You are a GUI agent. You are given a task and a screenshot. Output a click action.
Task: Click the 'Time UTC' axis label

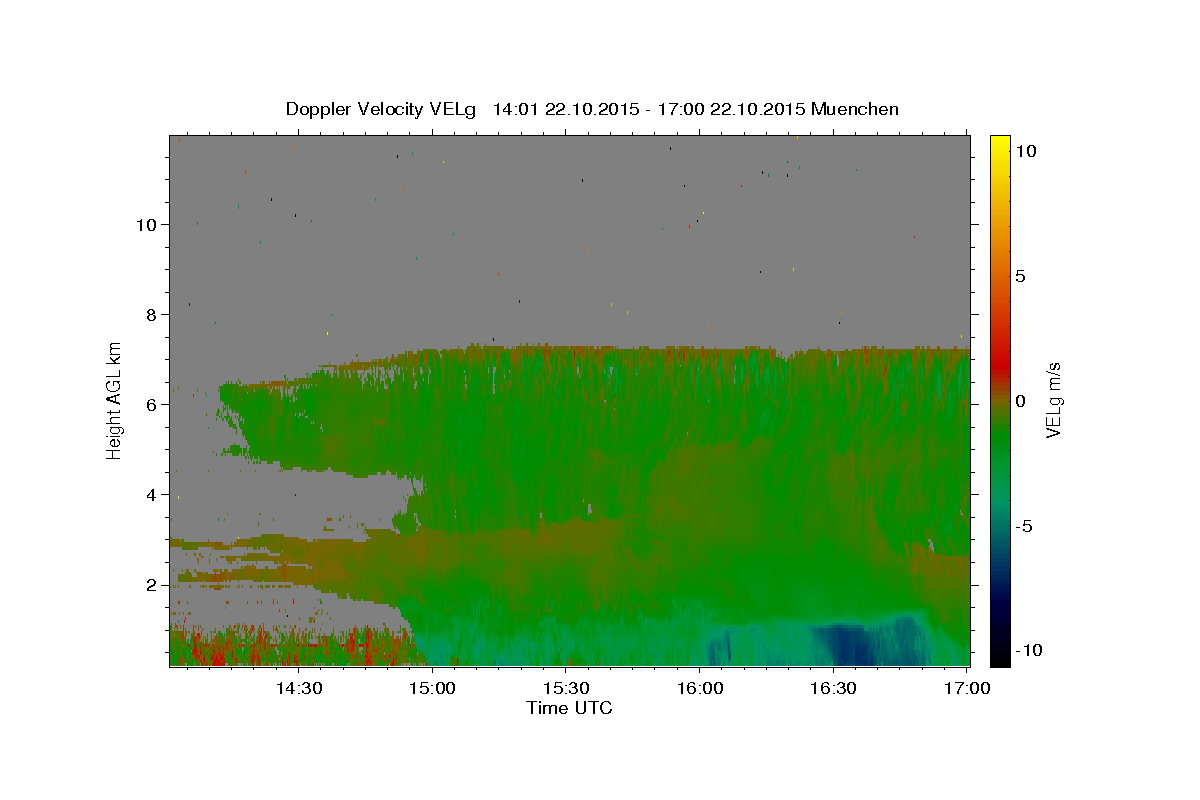569,708
